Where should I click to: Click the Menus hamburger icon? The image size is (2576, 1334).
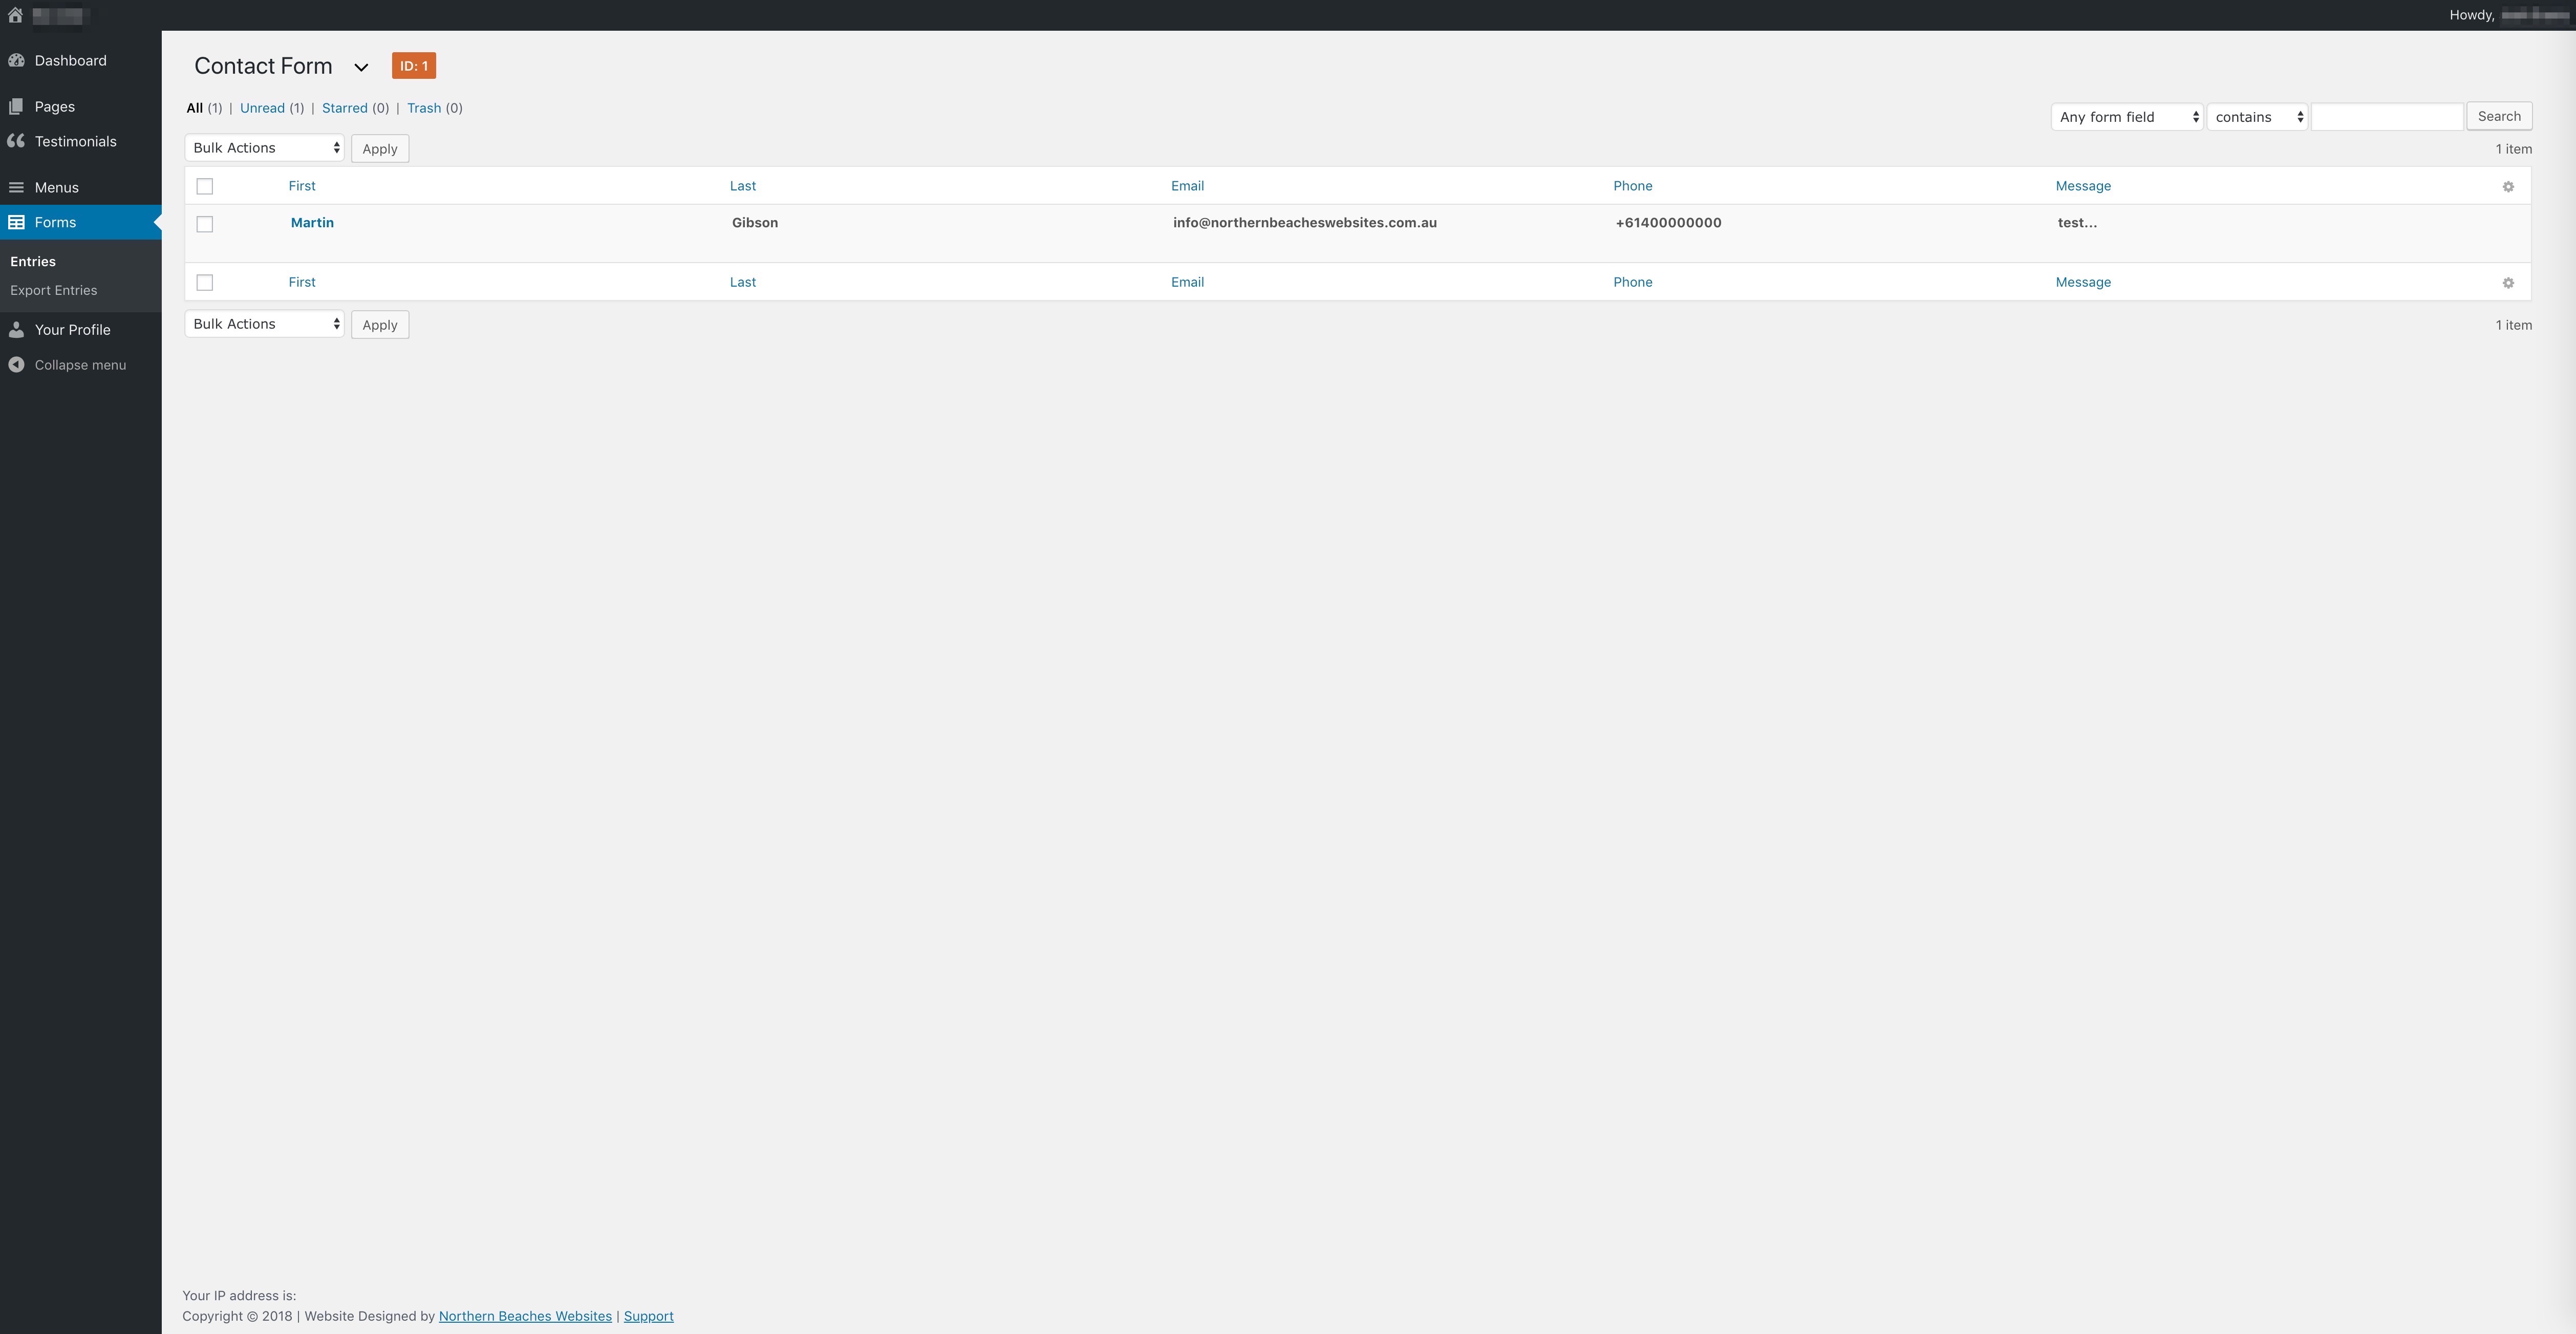(x=16, y=188)
